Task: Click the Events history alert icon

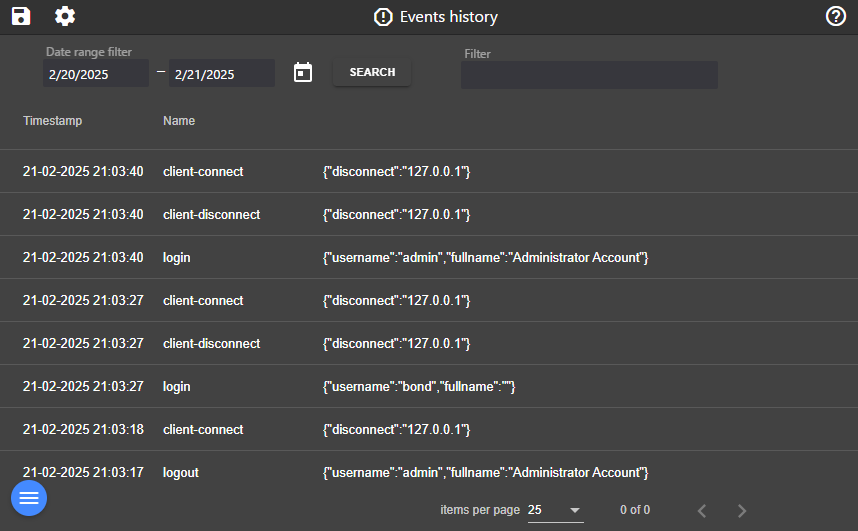Action: [383, 17]
